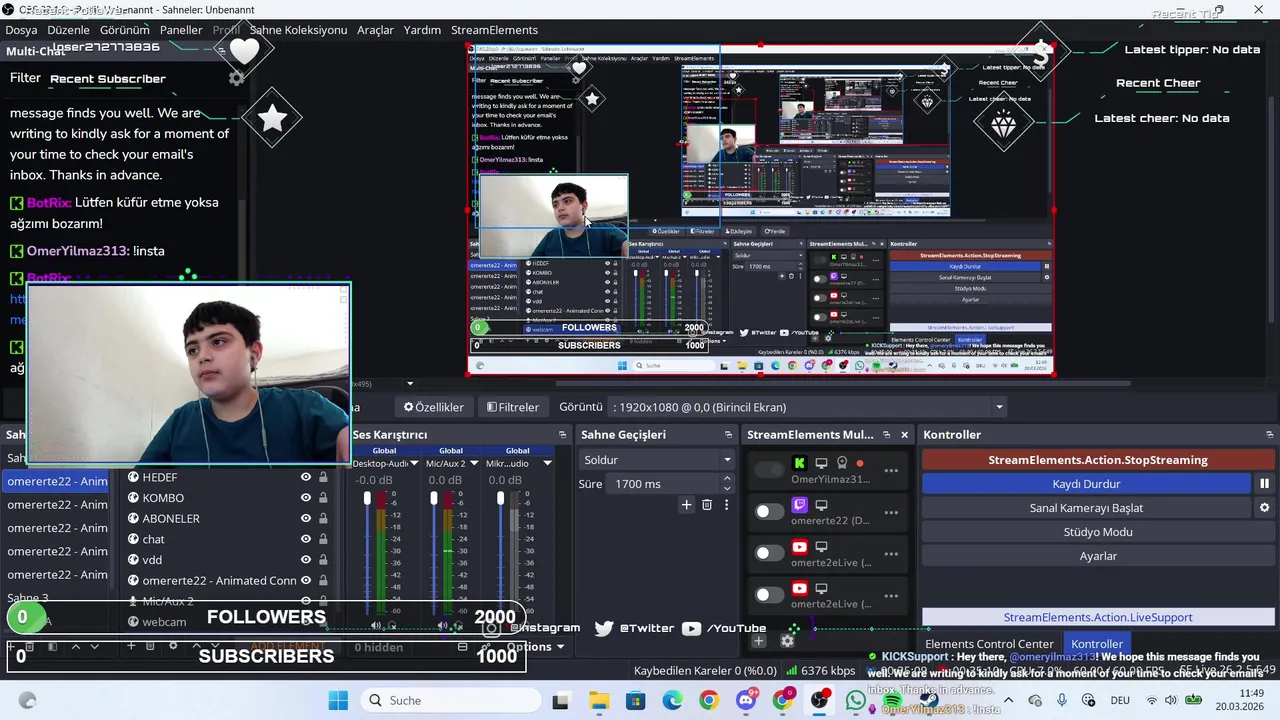Viewport: 1280px width, 720px height.
Task: Select the HEDEF source row
Action: point(229,477)
